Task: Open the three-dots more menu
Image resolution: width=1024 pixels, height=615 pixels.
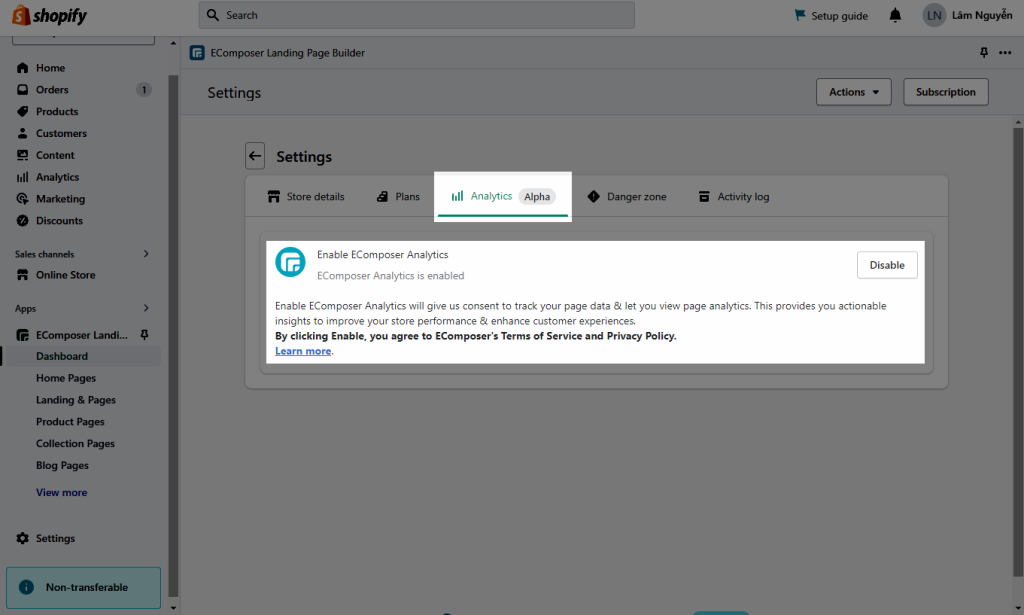Action: click(1005, 53)
